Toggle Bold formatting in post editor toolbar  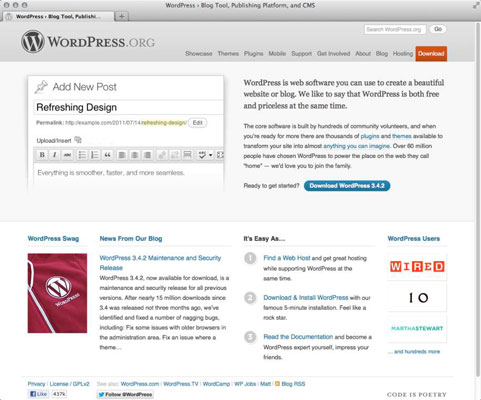pos(42,155)
